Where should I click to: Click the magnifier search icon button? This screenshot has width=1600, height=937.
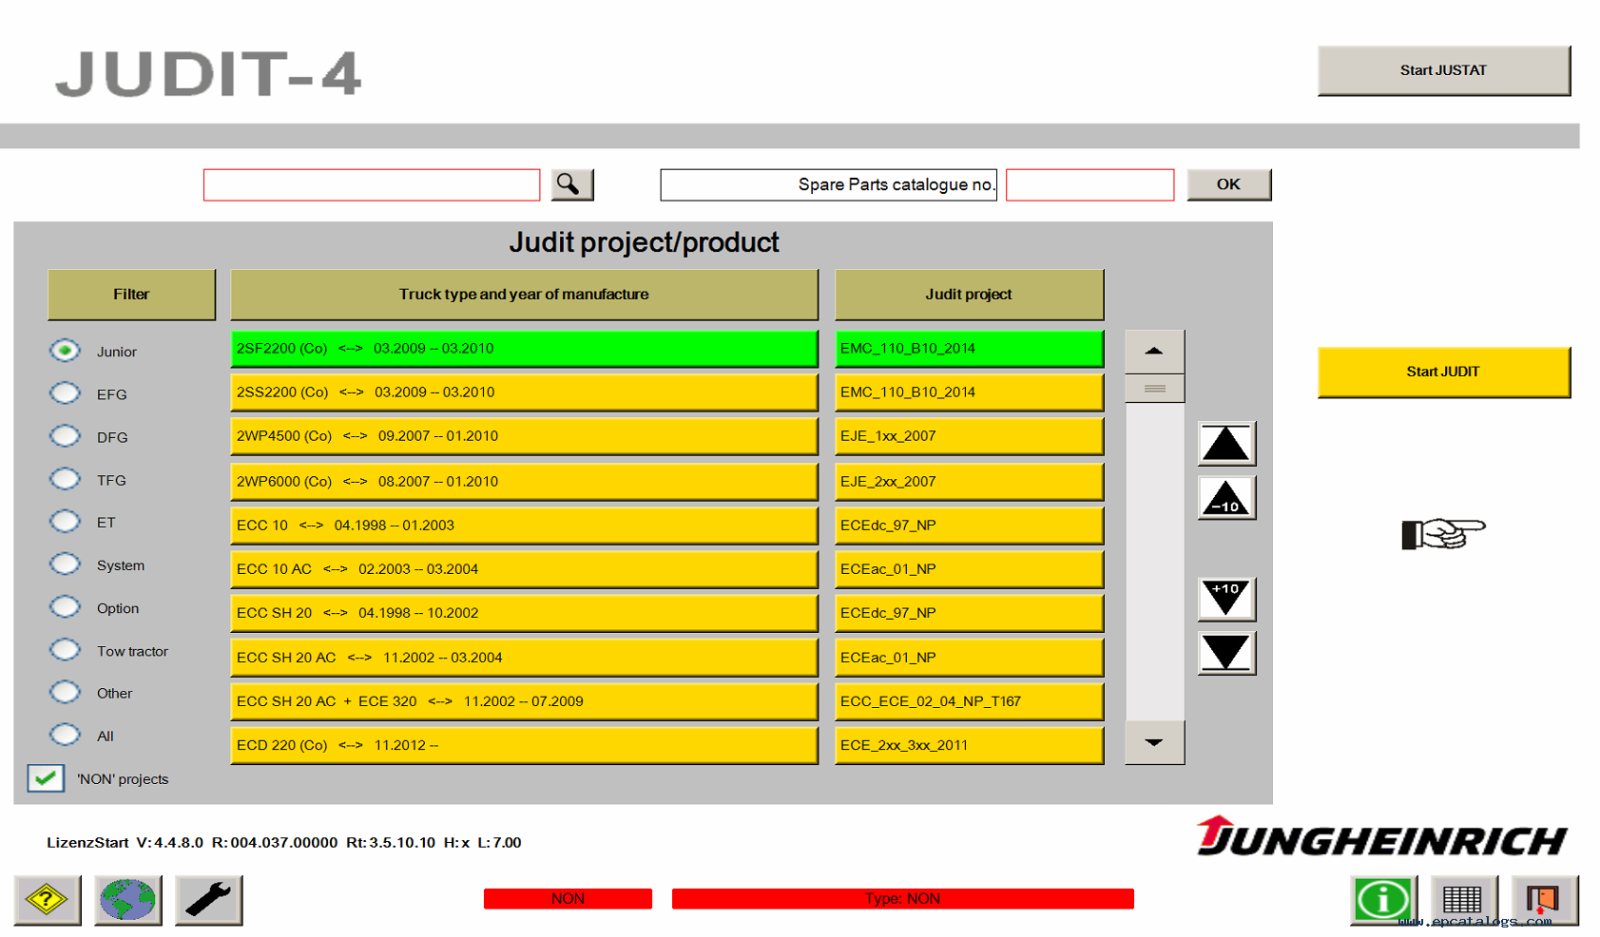[571, 185]
